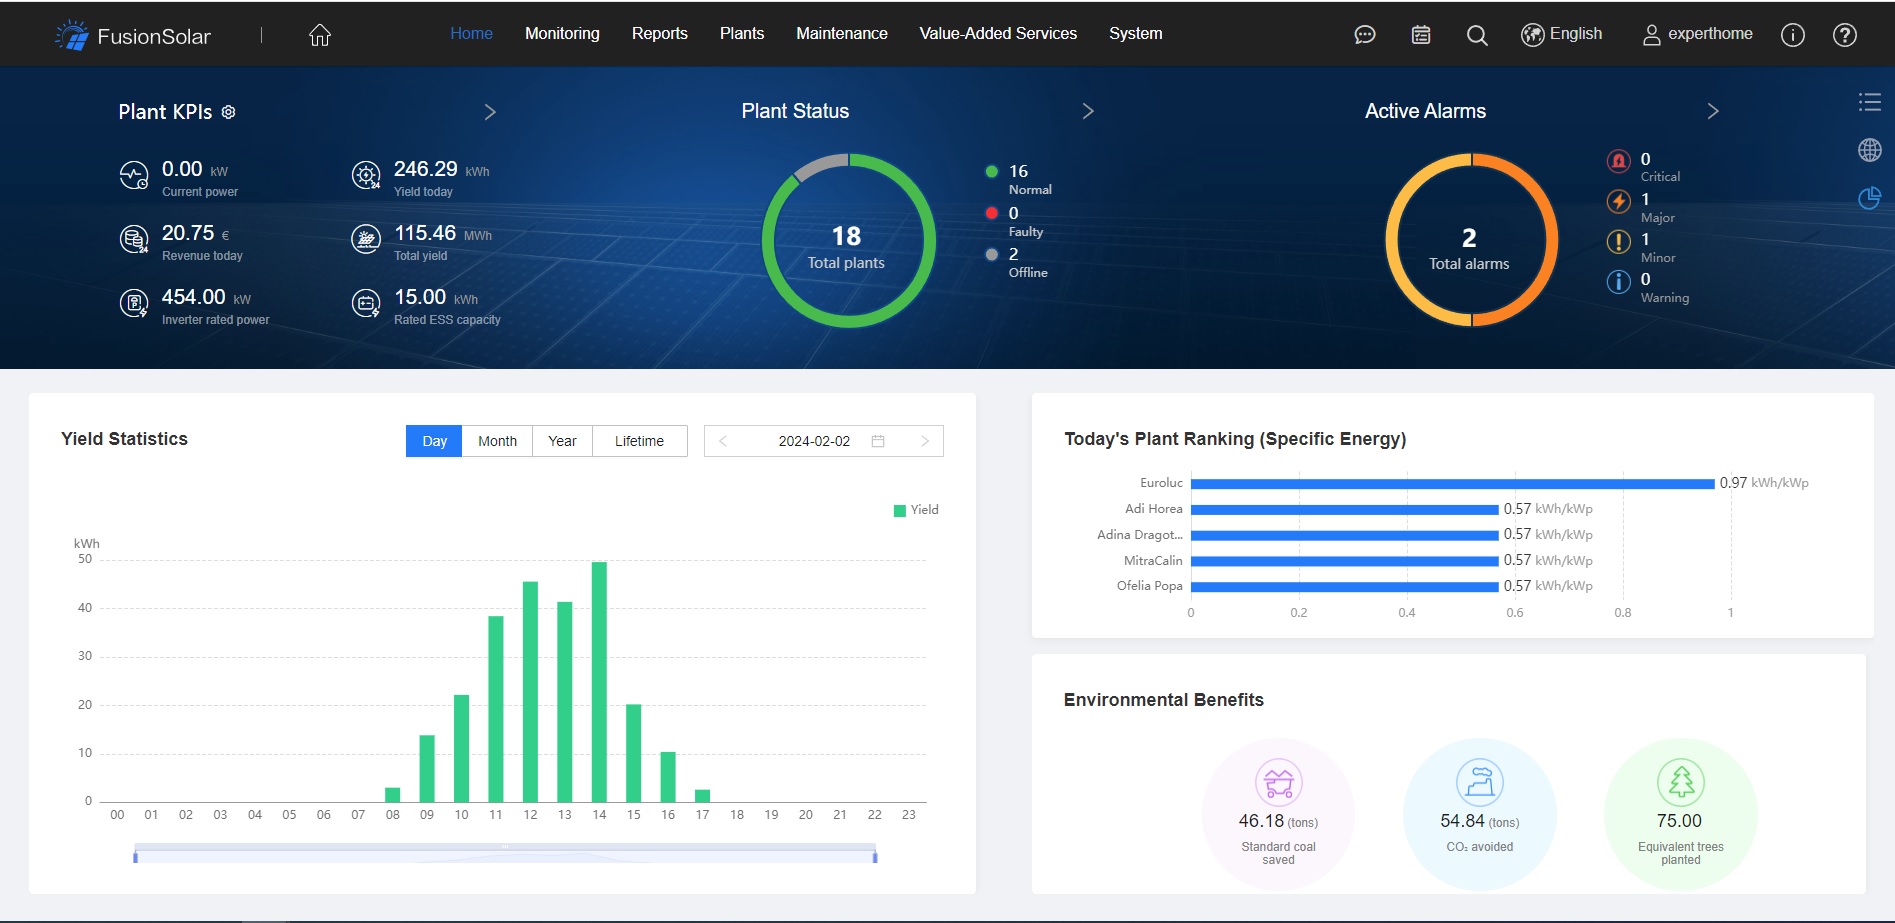Open the Monitoring menu
Image resolution: width=1895 pixels, height=923 pixels.
click(x=562, y=34)
